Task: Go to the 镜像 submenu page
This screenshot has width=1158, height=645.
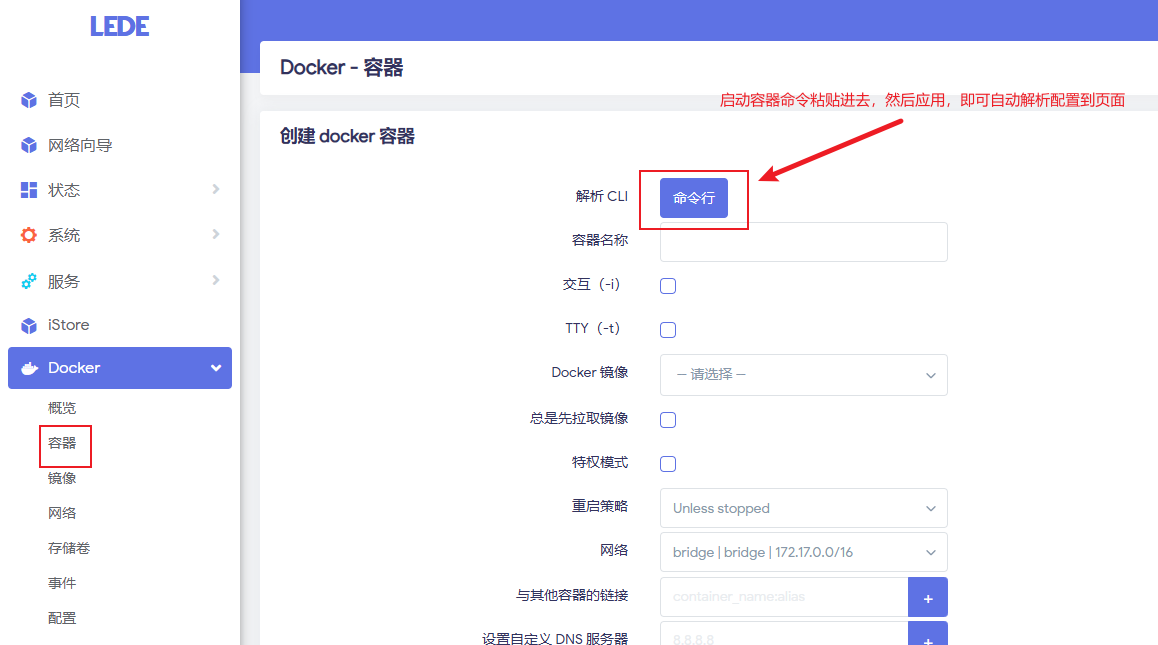Action: pos(62,478)
